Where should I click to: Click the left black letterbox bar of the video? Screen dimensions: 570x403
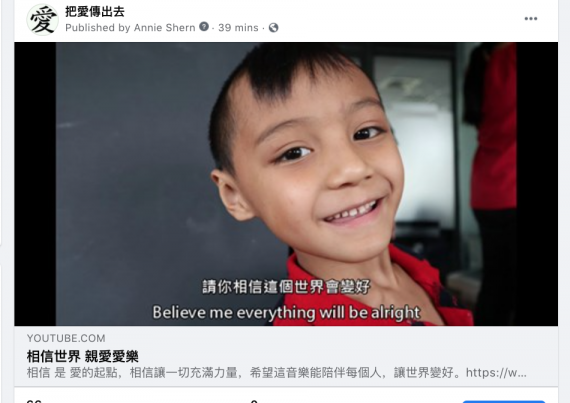click(x=35, y=184)
